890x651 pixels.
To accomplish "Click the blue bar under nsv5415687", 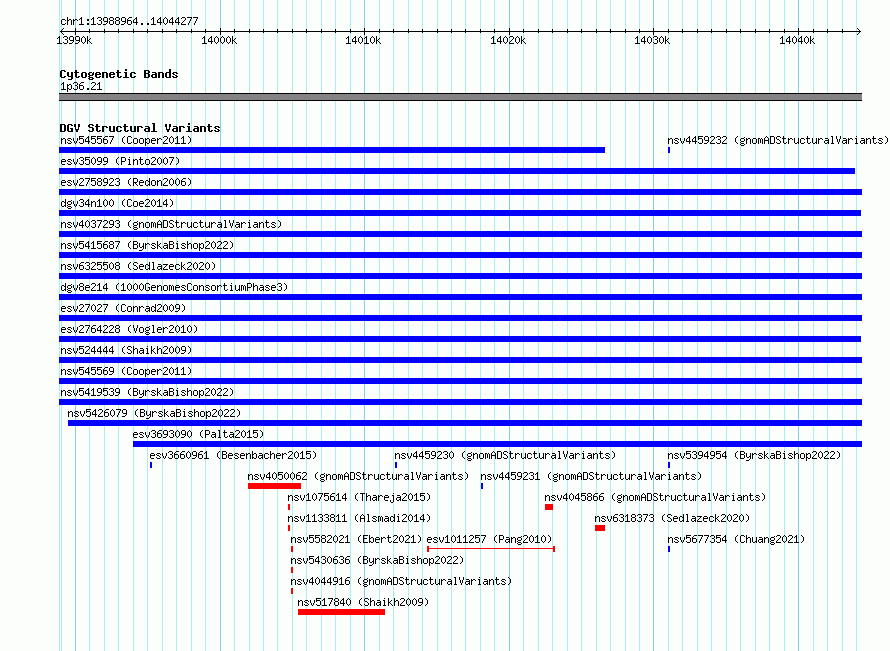I will point(460,255).
